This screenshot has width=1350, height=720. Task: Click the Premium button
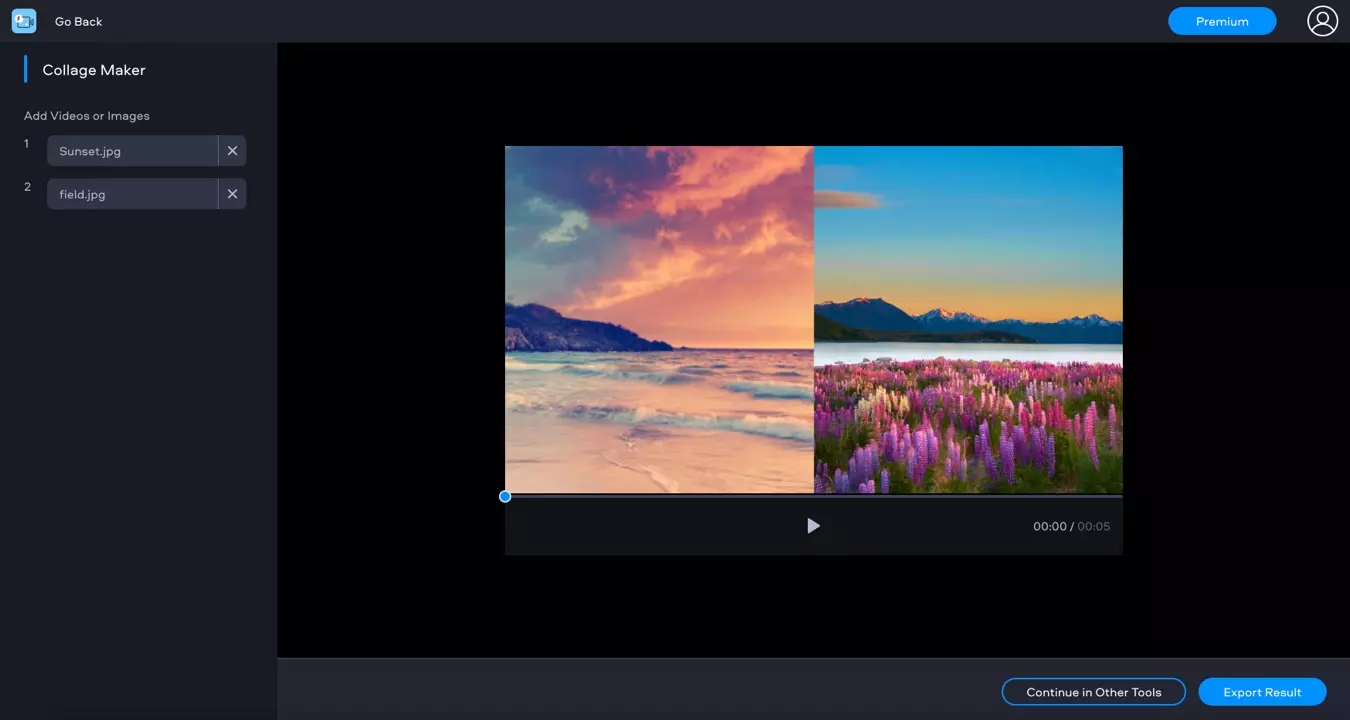[1221, 21]
